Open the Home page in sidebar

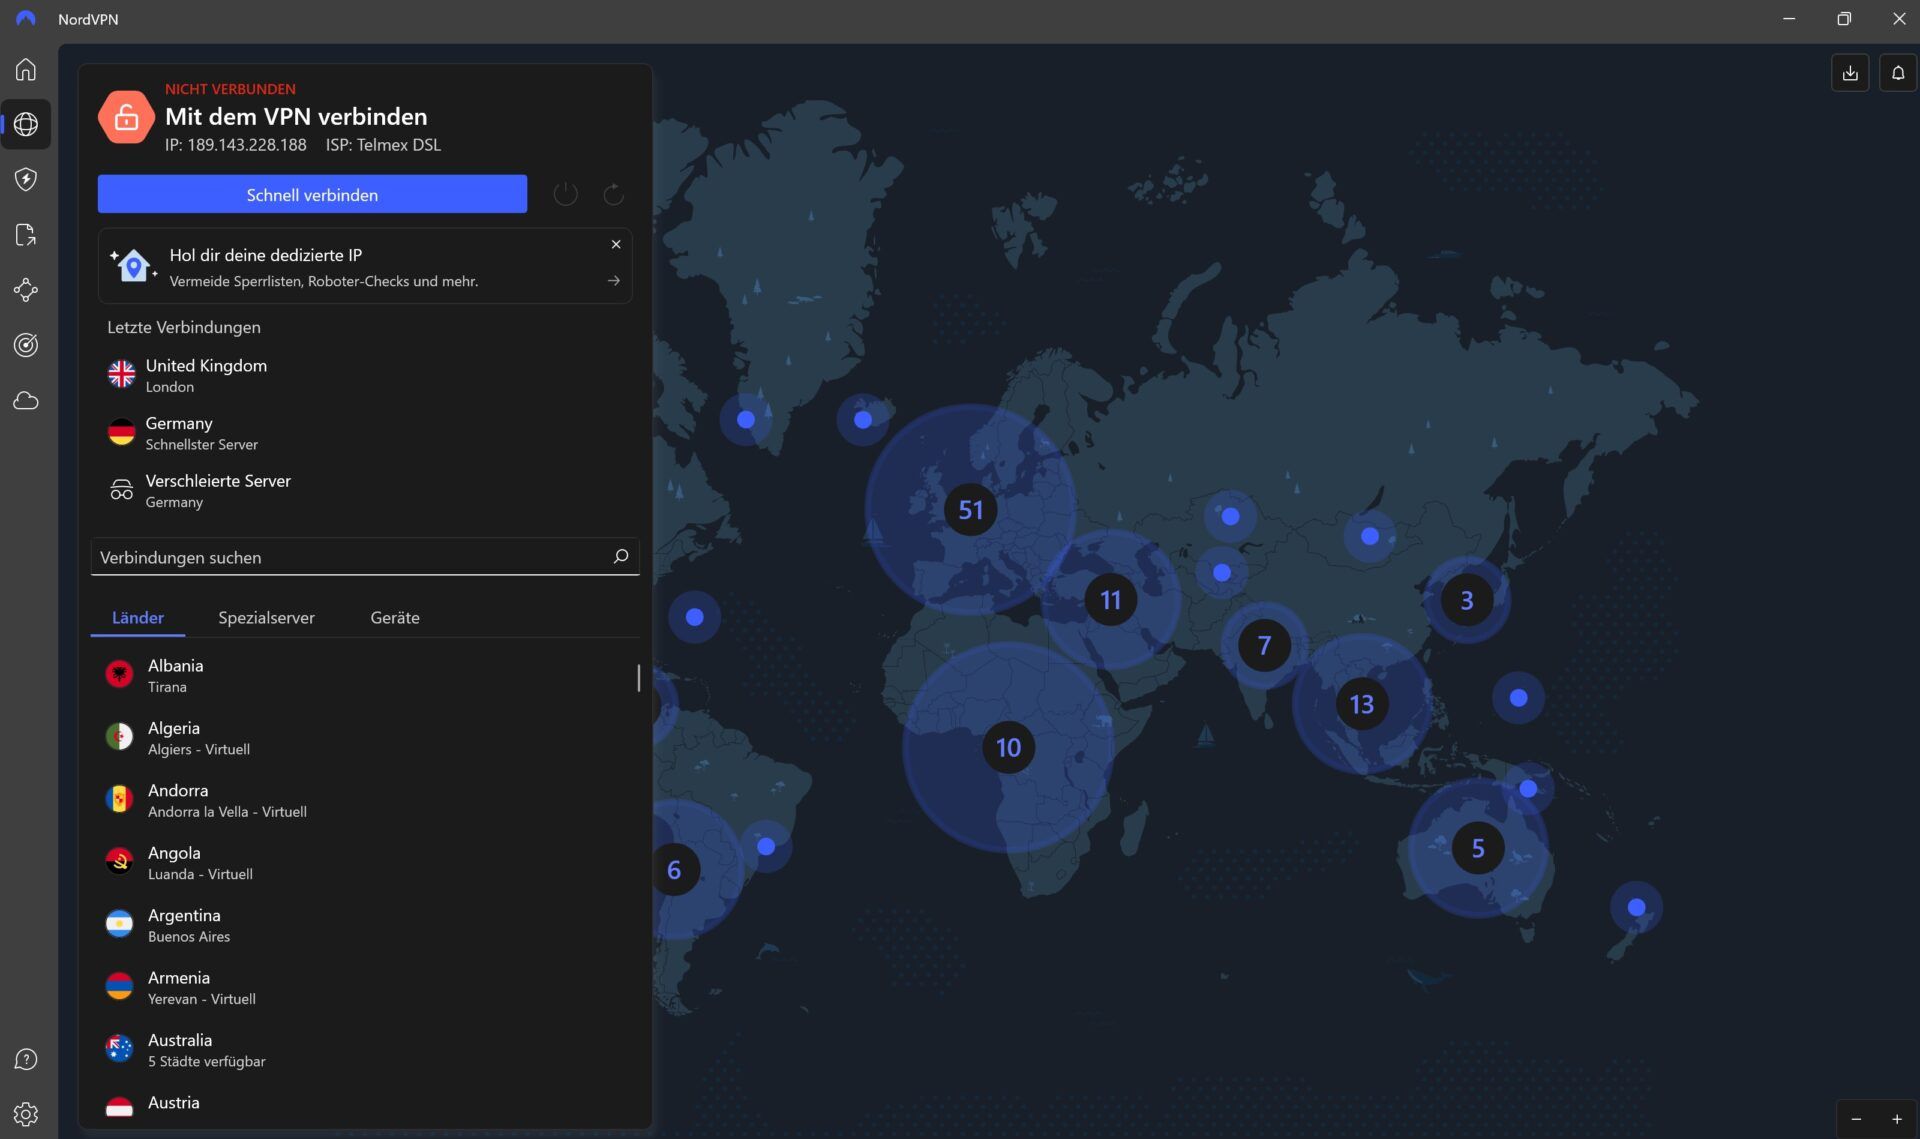pos(26,69)
